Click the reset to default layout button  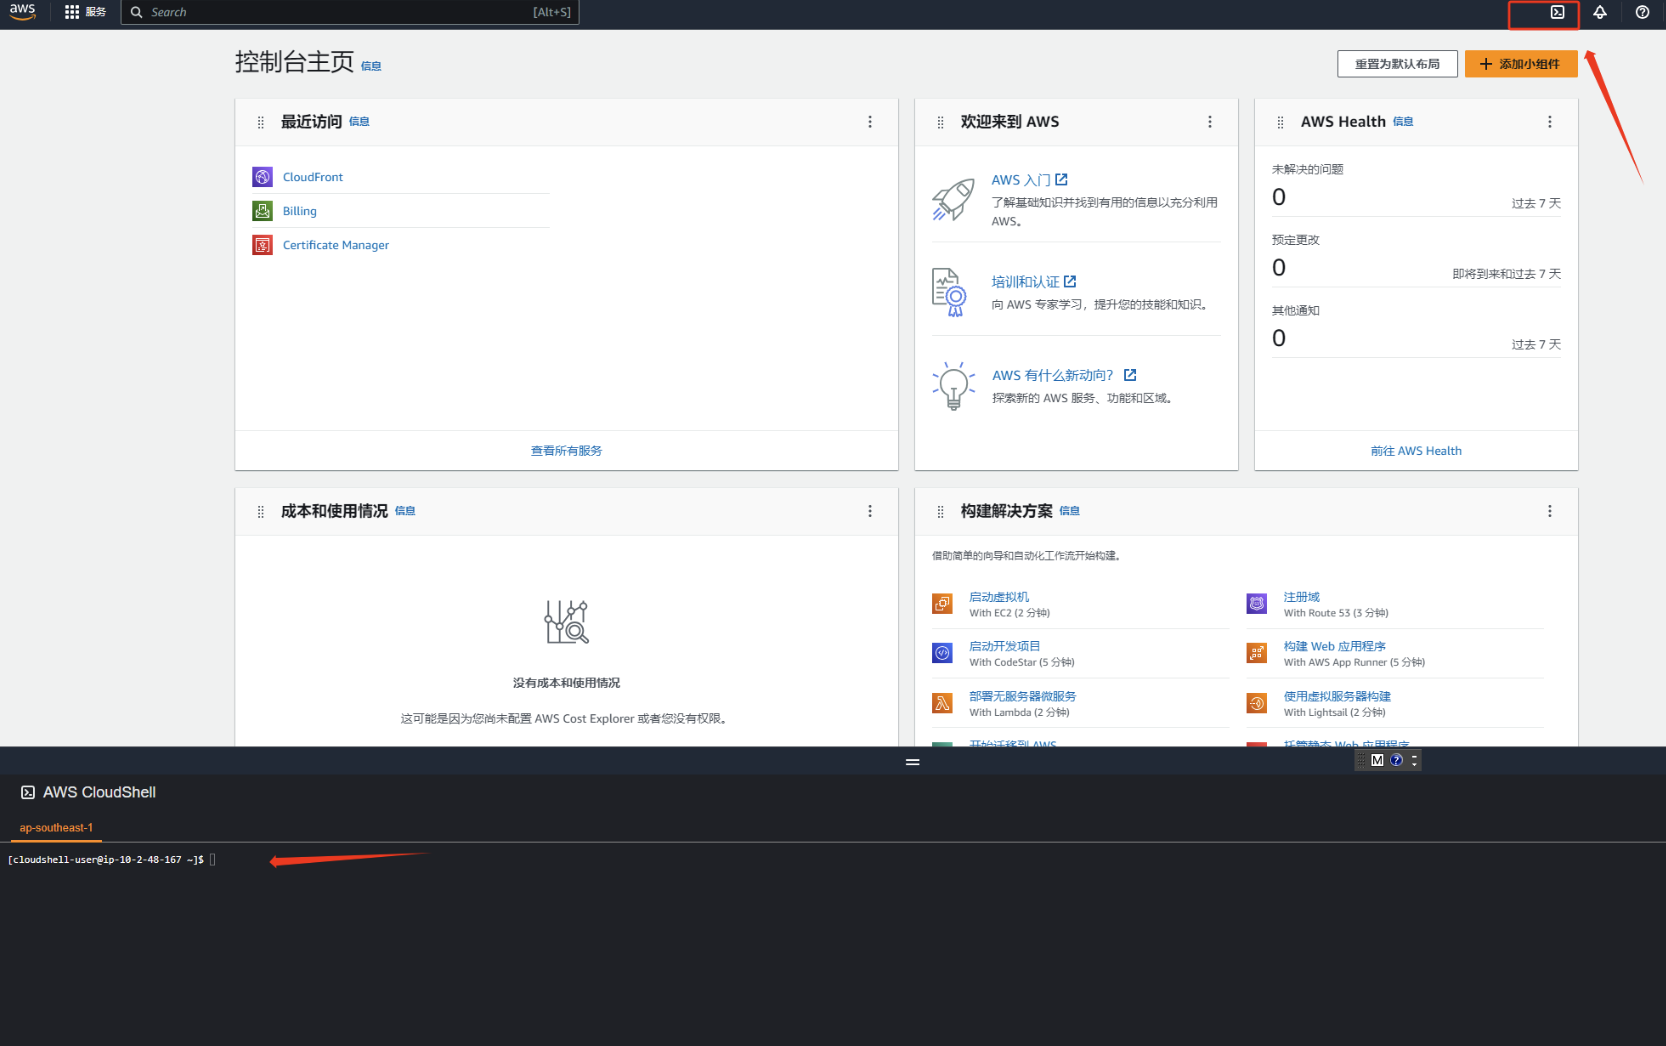1397,64
